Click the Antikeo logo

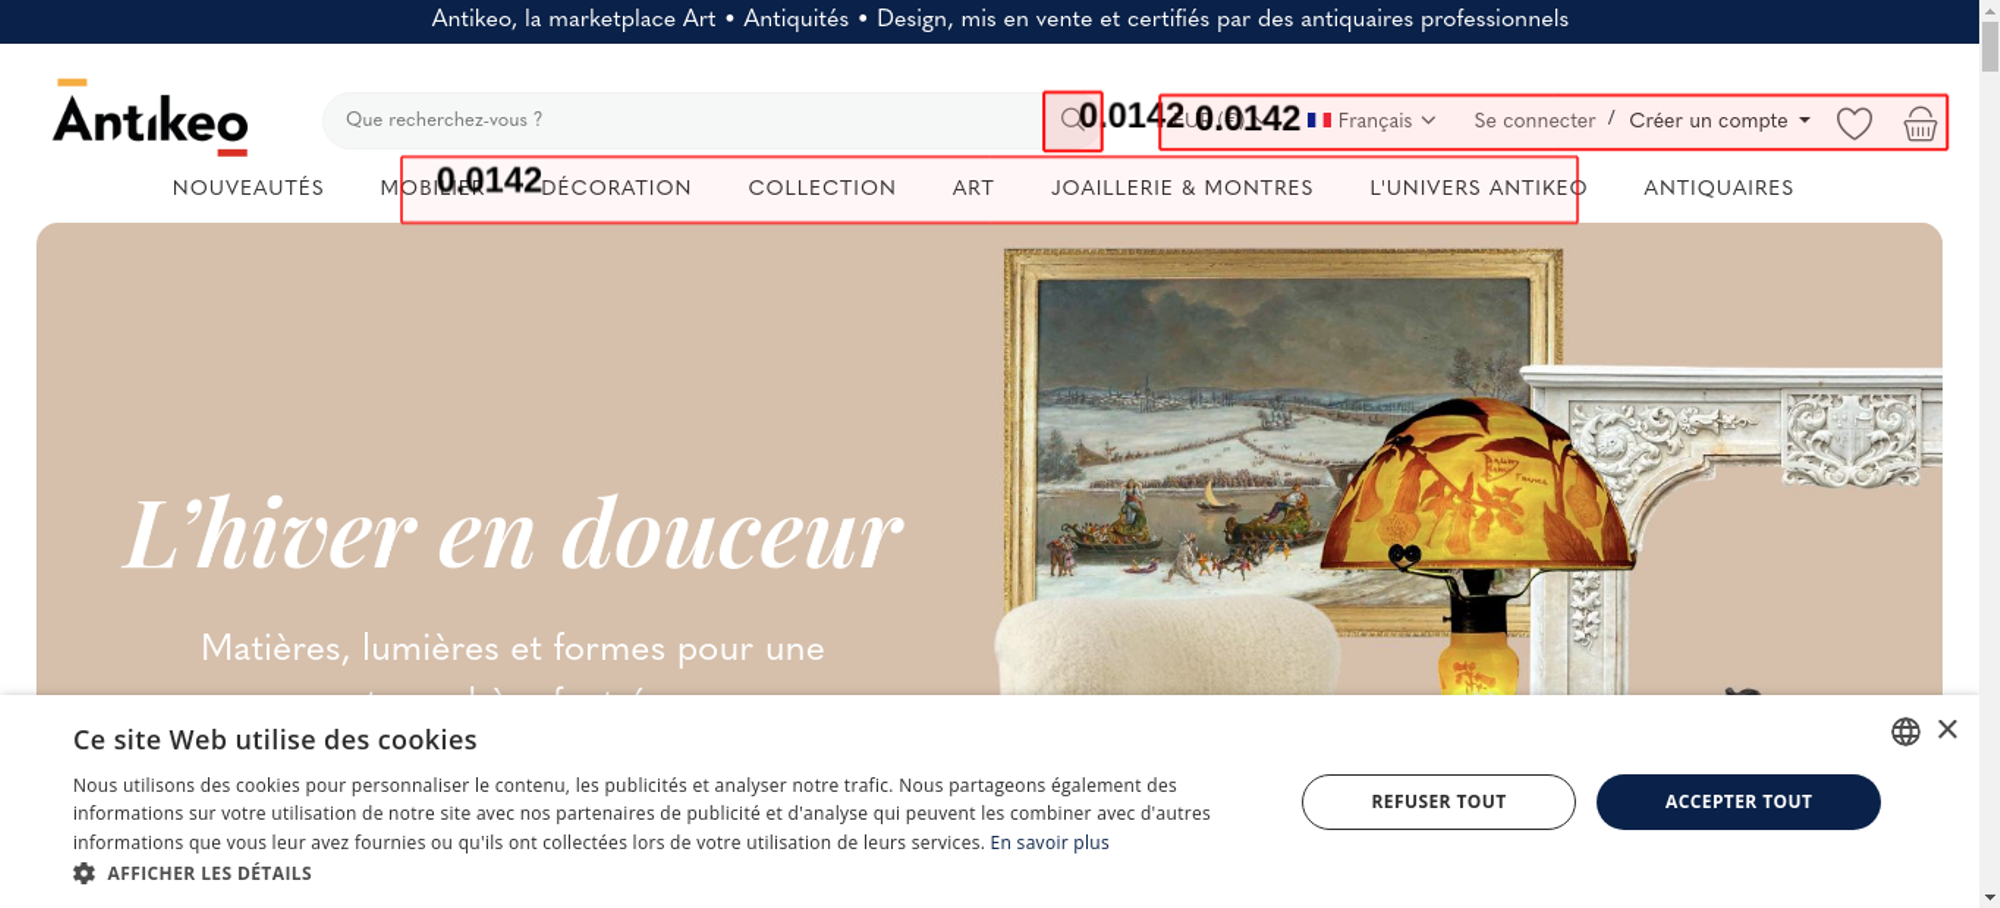[x=150, y=117]
